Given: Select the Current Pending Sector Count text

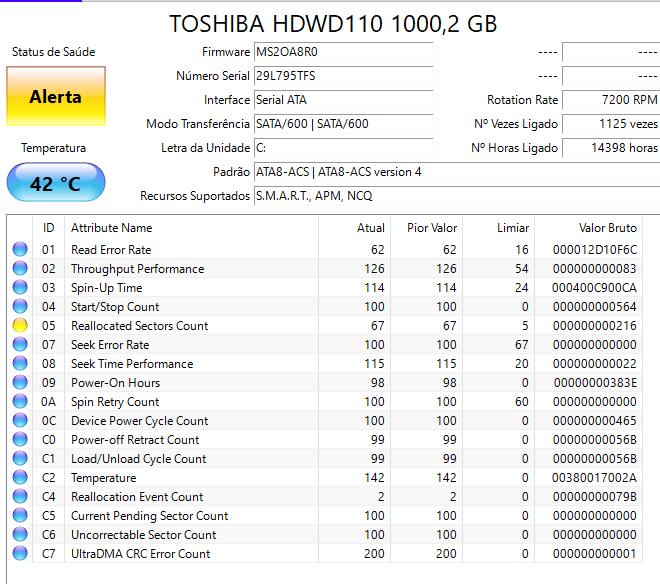Looking at the screenshot, I should [149, 516].
